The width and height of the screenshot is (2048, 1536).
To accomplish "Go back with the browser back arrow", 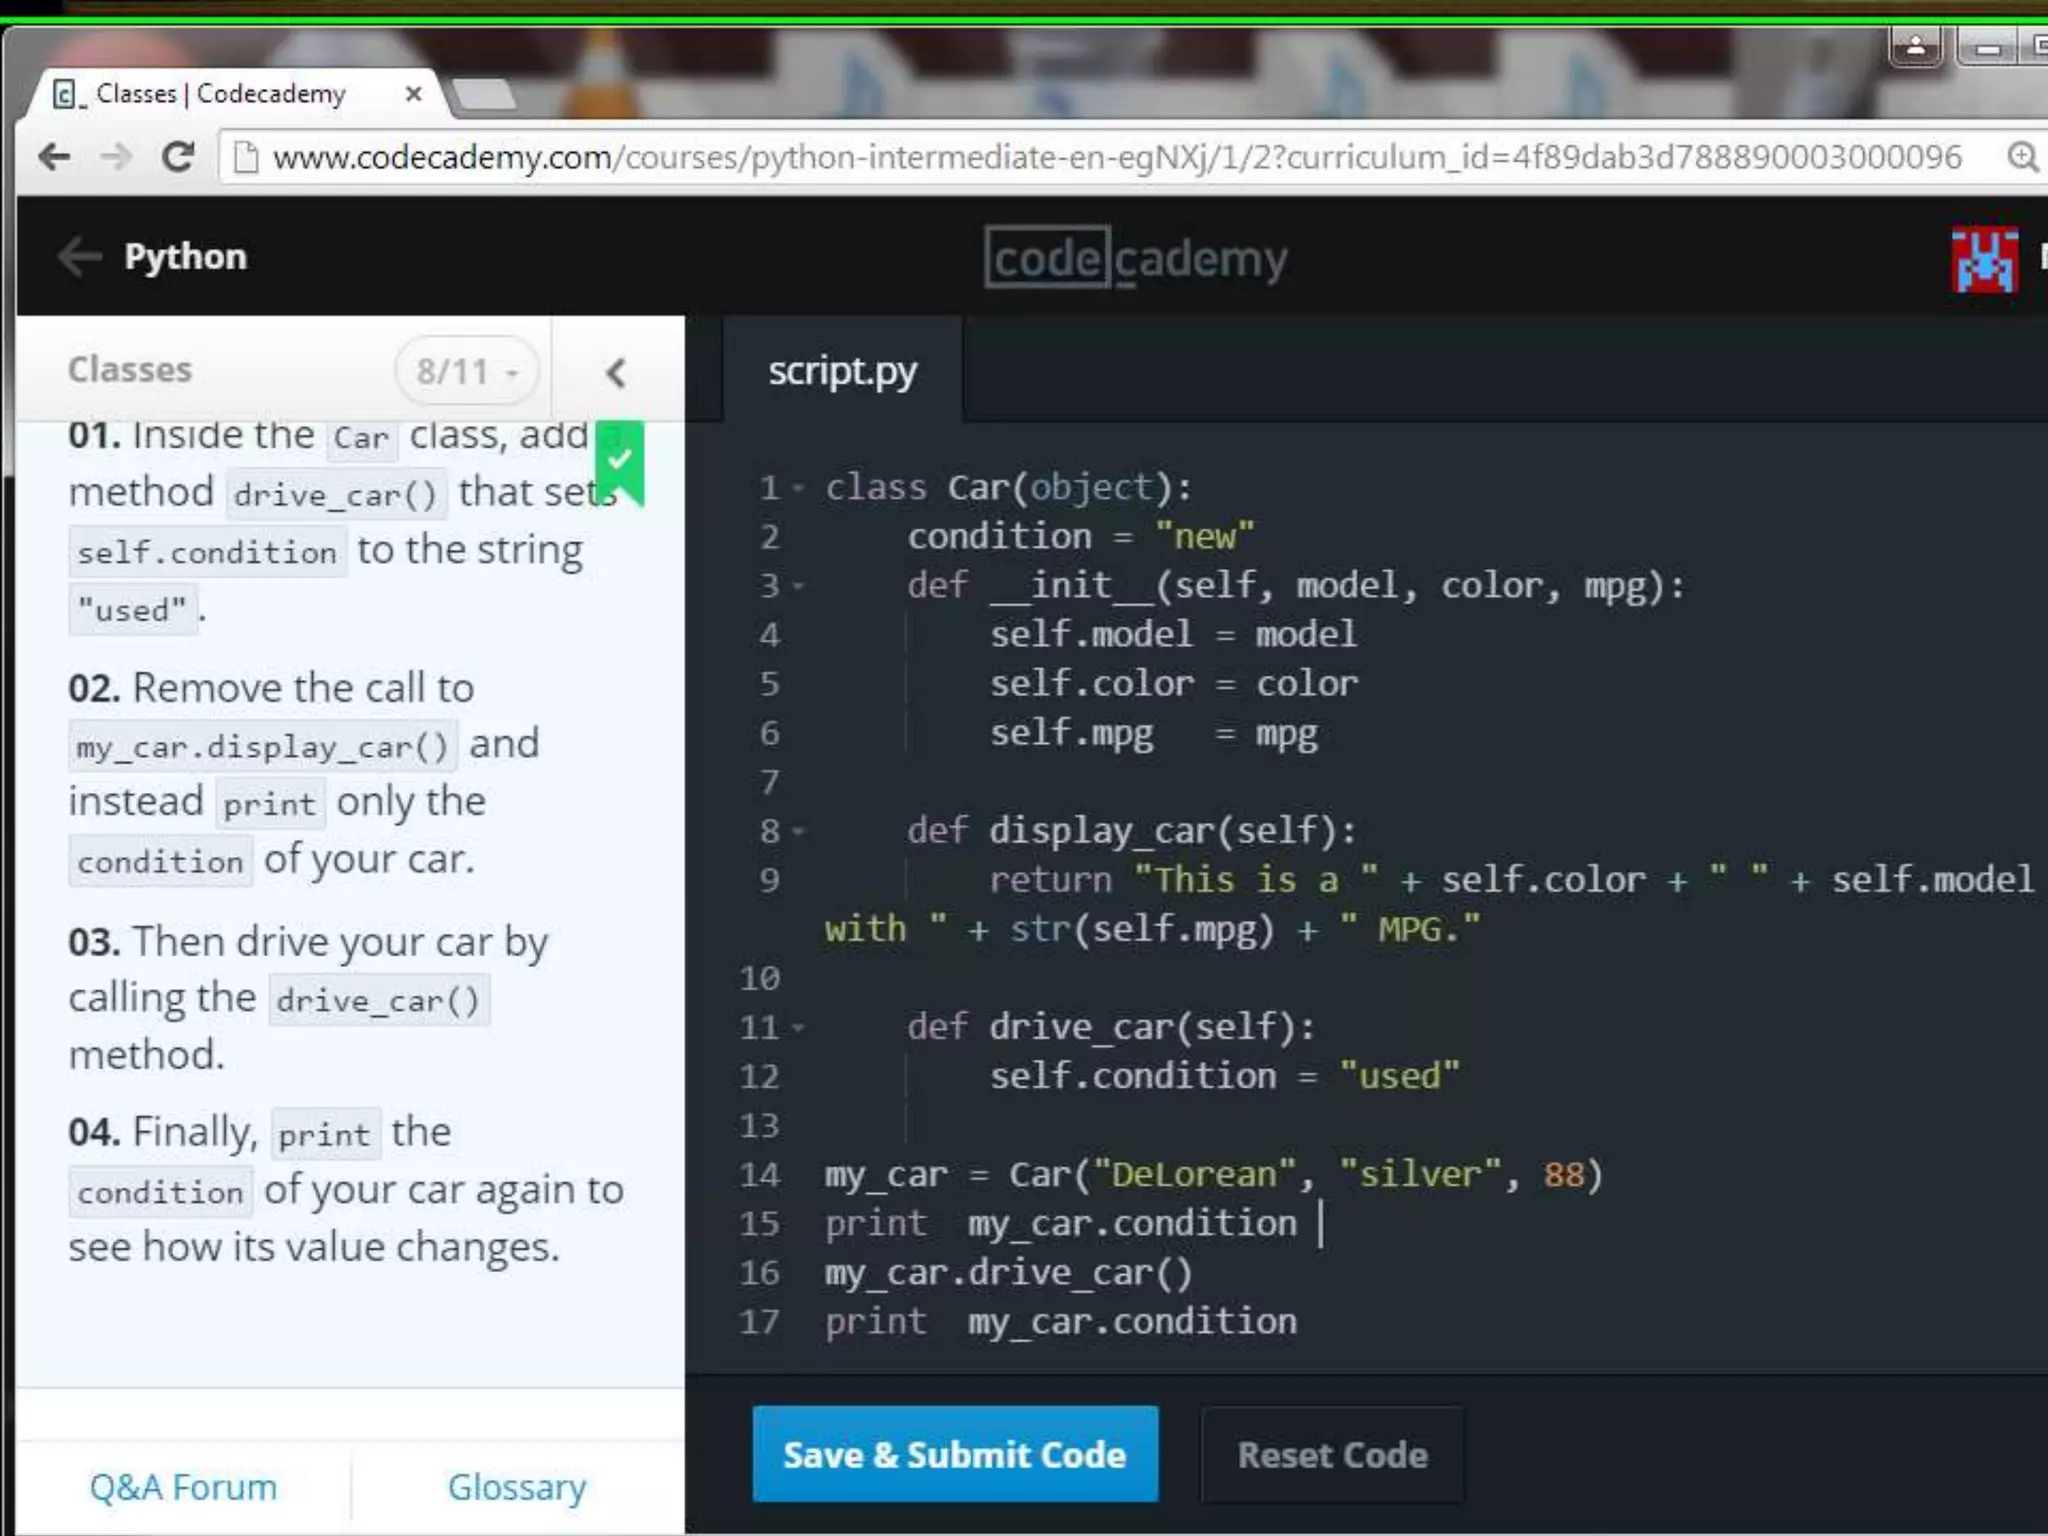I will coord(54,156).
